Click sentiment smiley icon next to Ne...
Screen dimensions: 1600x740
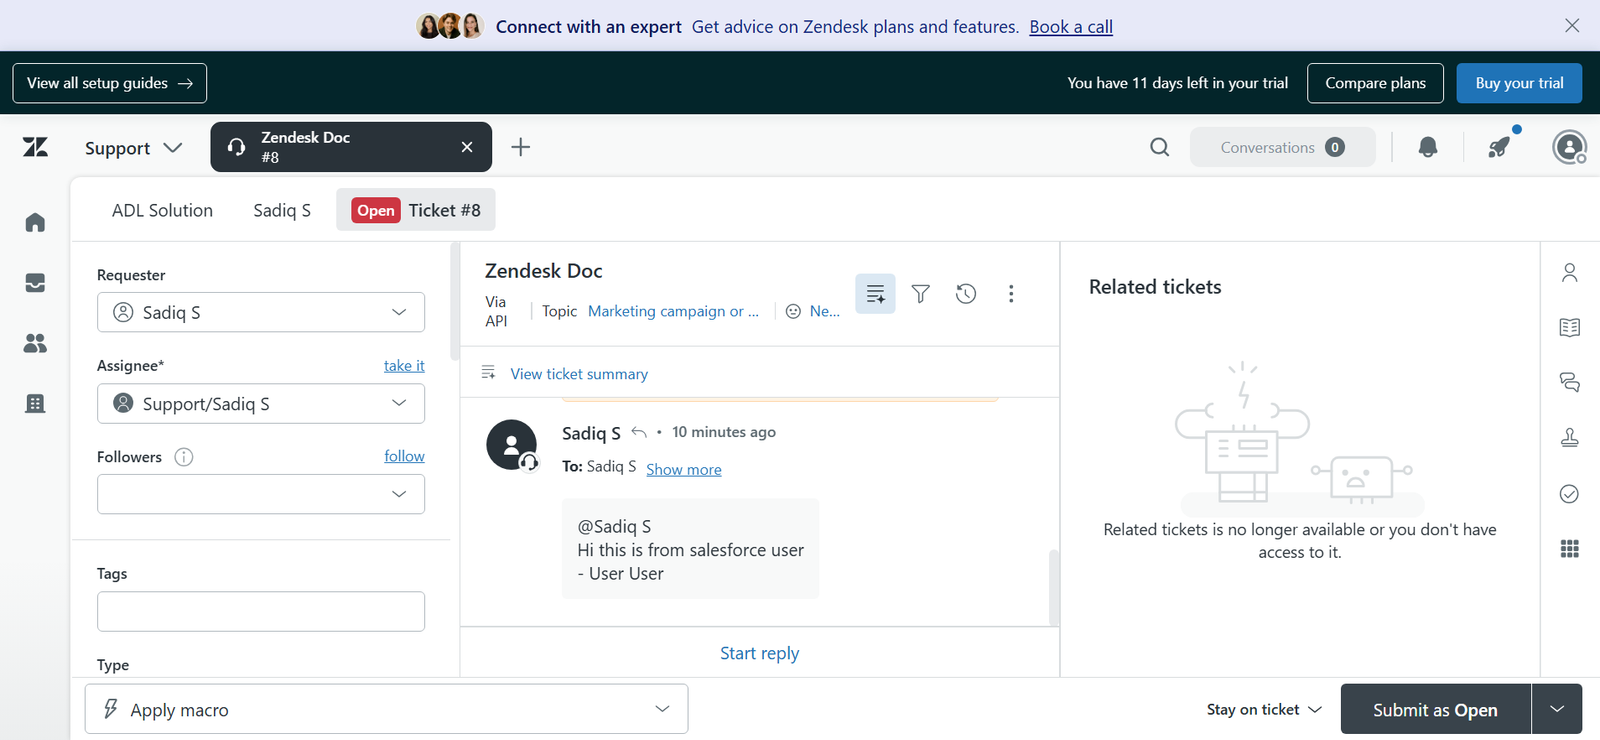(793, 311)
